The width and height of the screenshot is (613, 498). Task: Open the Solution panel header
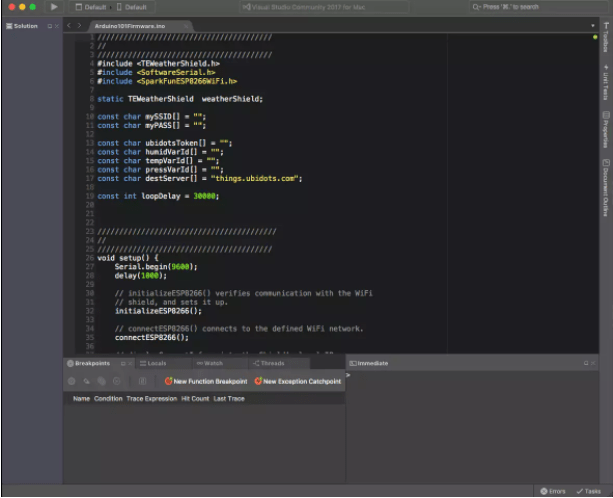[25, 25]
